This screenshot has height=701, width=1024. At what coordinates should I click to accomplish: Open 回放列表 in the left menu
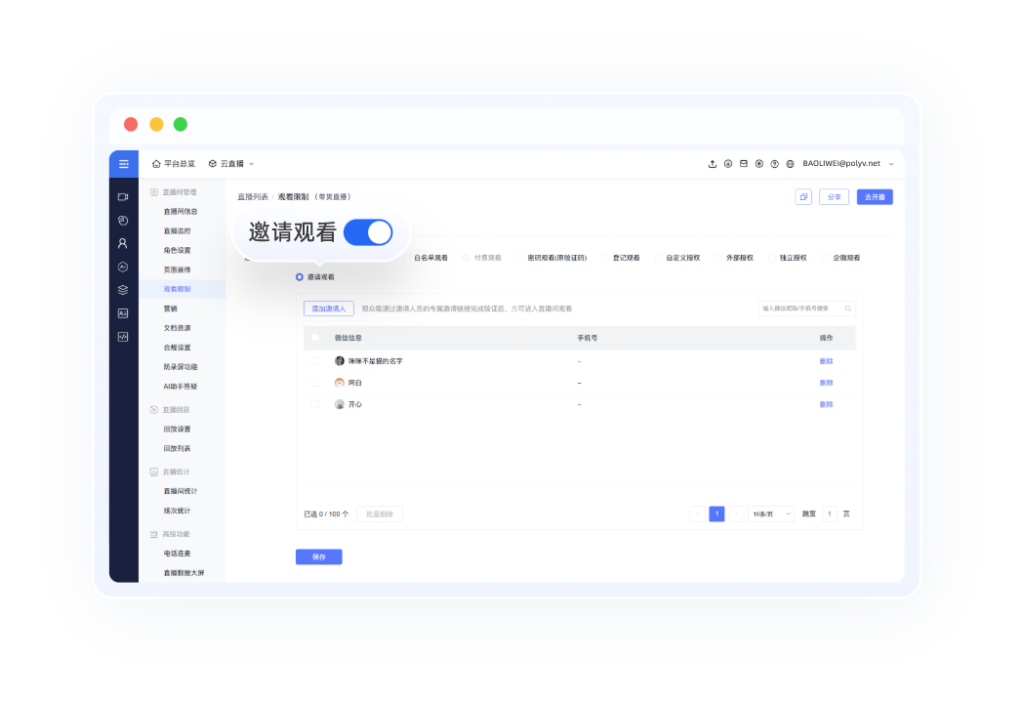coord(177,449)
